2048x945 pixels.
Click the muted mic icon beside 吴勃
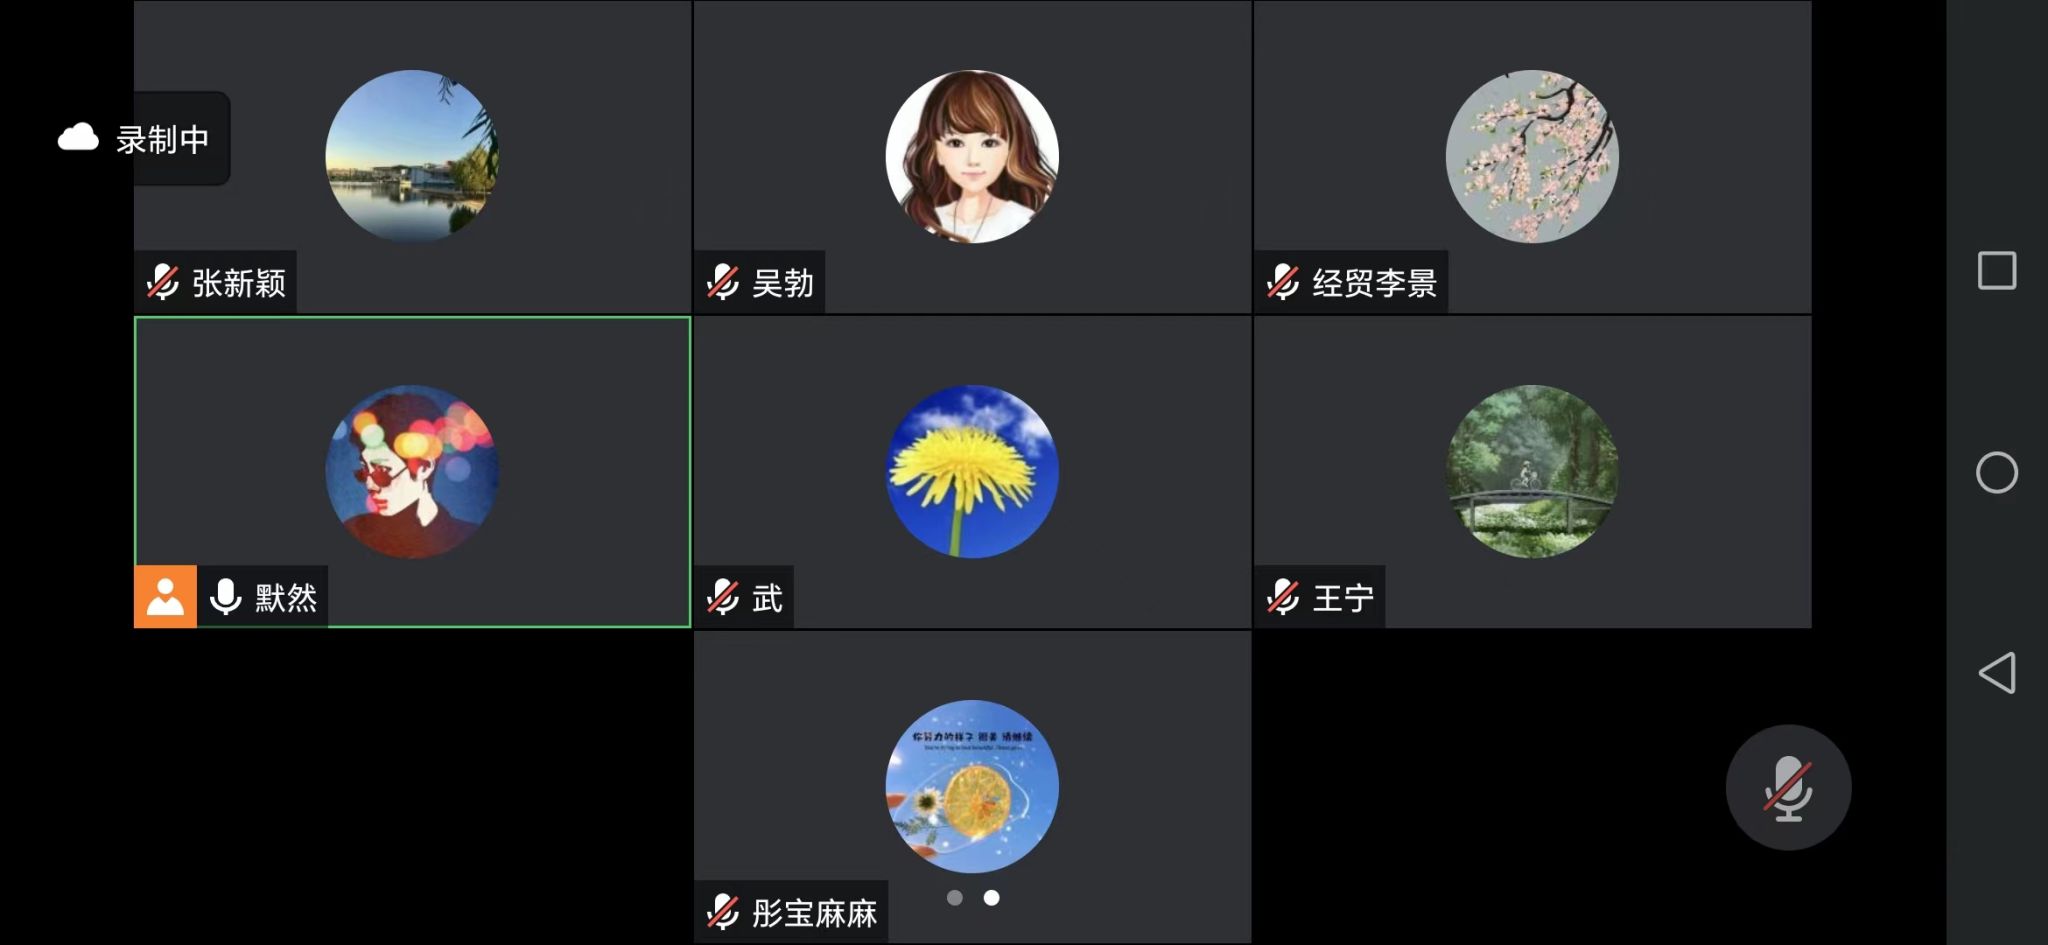pos(723,283)
